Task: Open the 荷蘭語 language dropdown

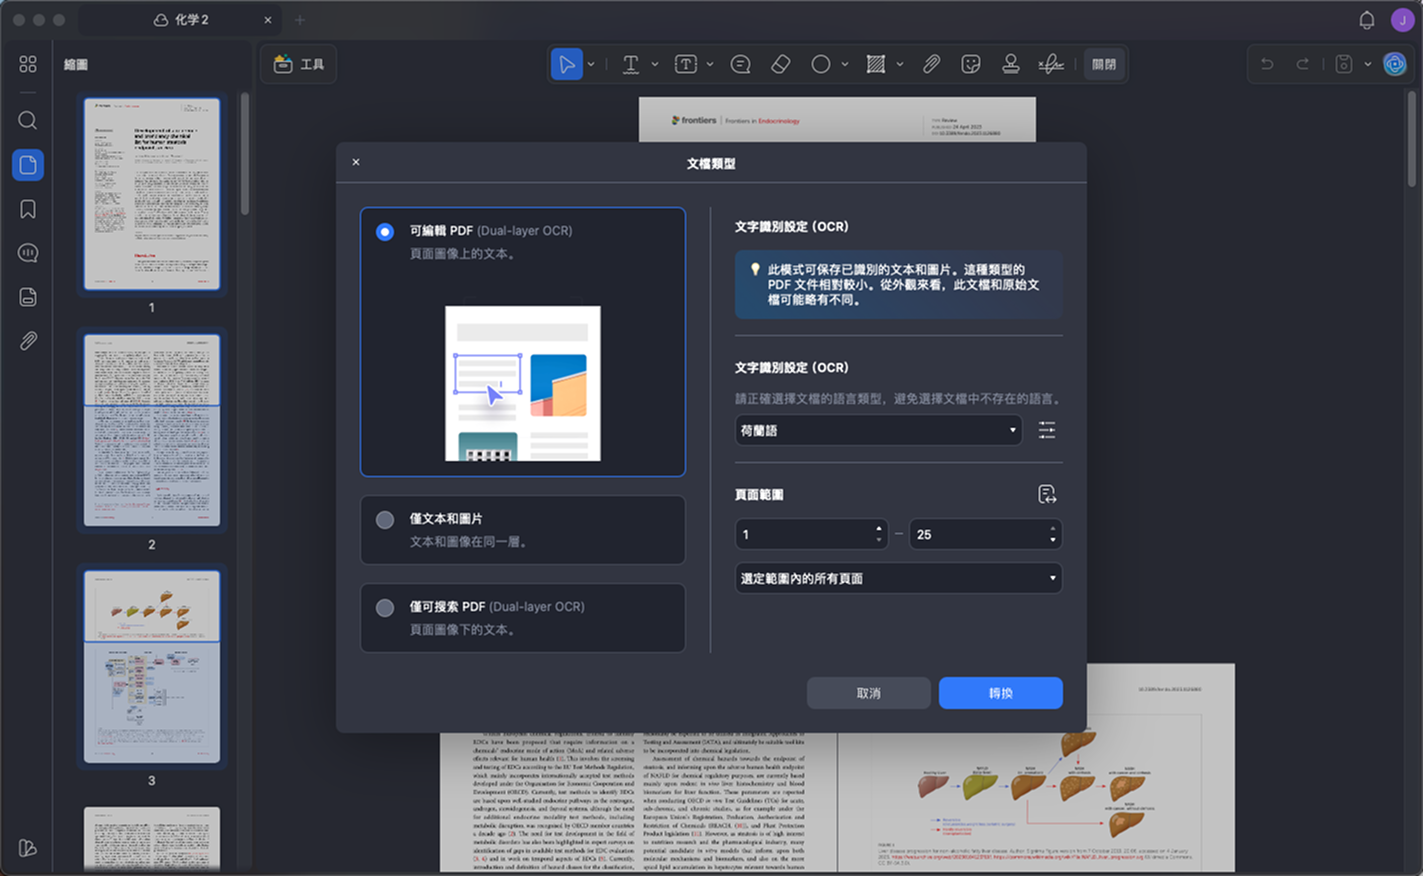Action: [x=878, y=430]
